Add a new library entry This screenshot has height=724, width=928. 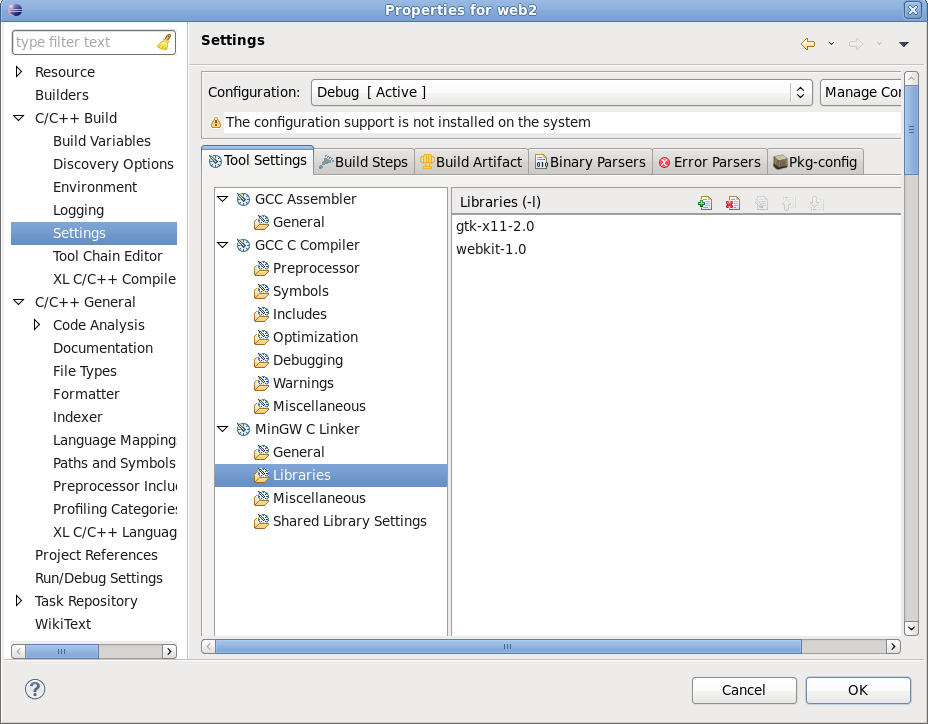click(x=705, y=202)
